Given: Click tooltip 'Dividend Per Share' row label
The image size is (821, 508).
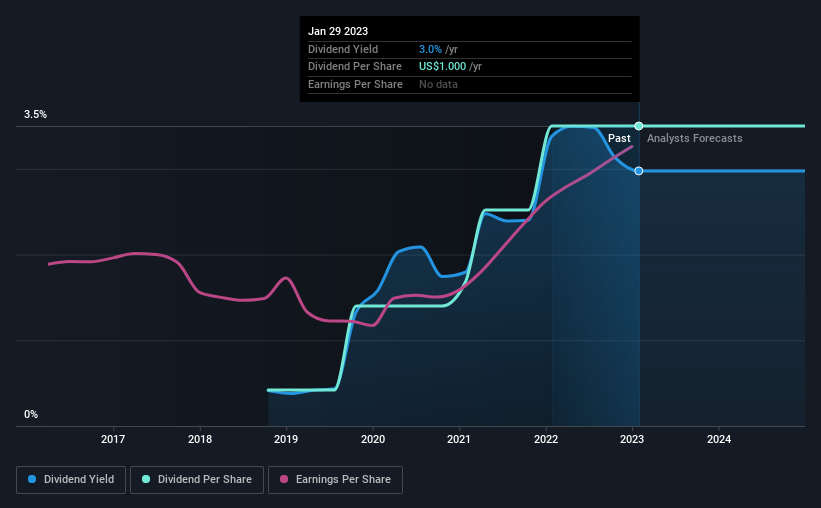Looking at the screenshot, I should coord(355,67).
